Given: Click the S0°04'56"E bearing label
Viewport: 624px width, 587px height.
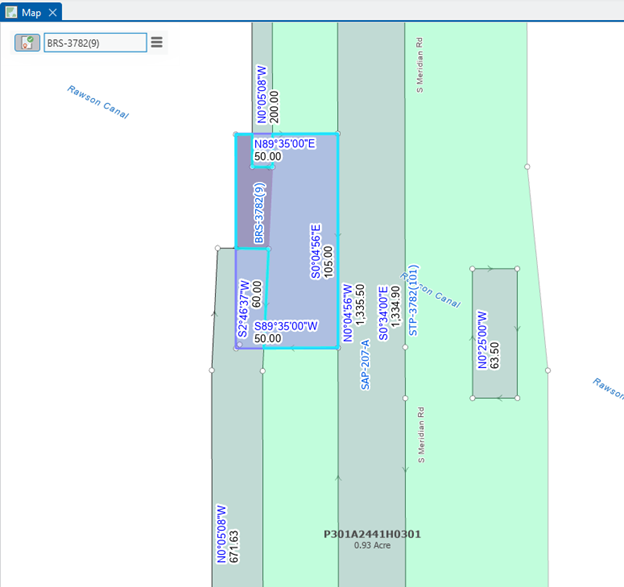Looking at the screenshot, I should tap(316, 251).
